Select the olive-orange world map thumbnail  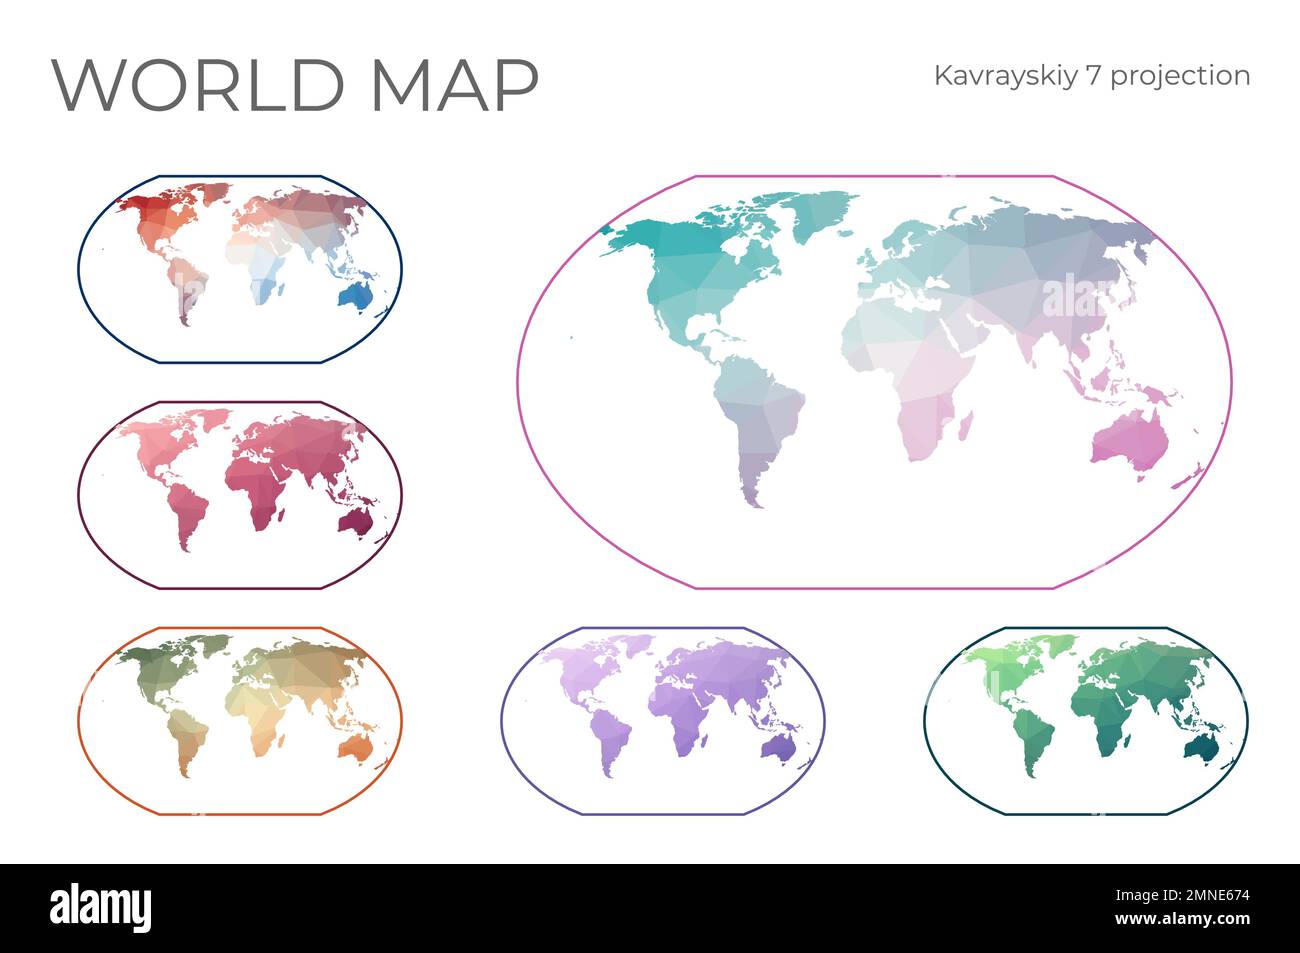240,721
